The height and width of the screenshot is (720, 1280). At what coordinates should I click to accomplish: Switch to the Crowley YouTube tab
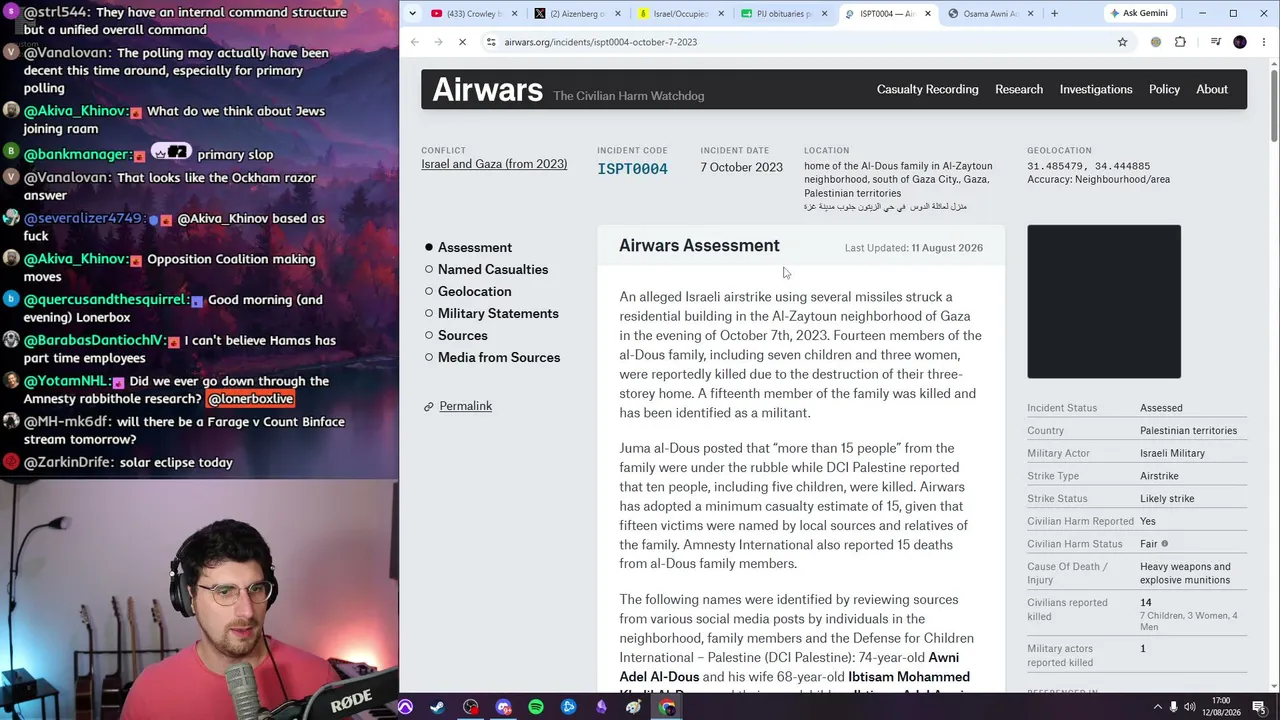(x=474, y=14)
